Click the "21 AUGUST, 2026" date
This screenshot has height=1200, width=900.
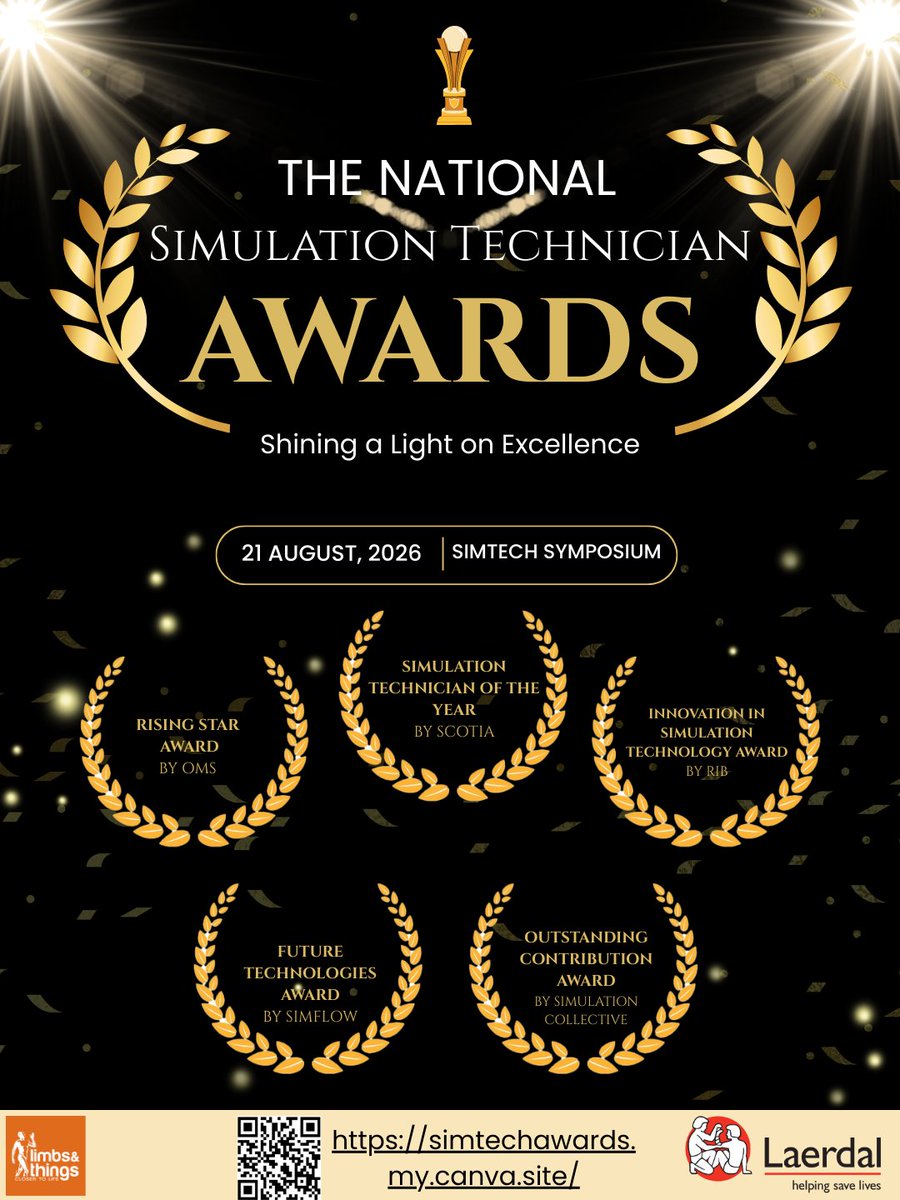click(x=330, y=553)
